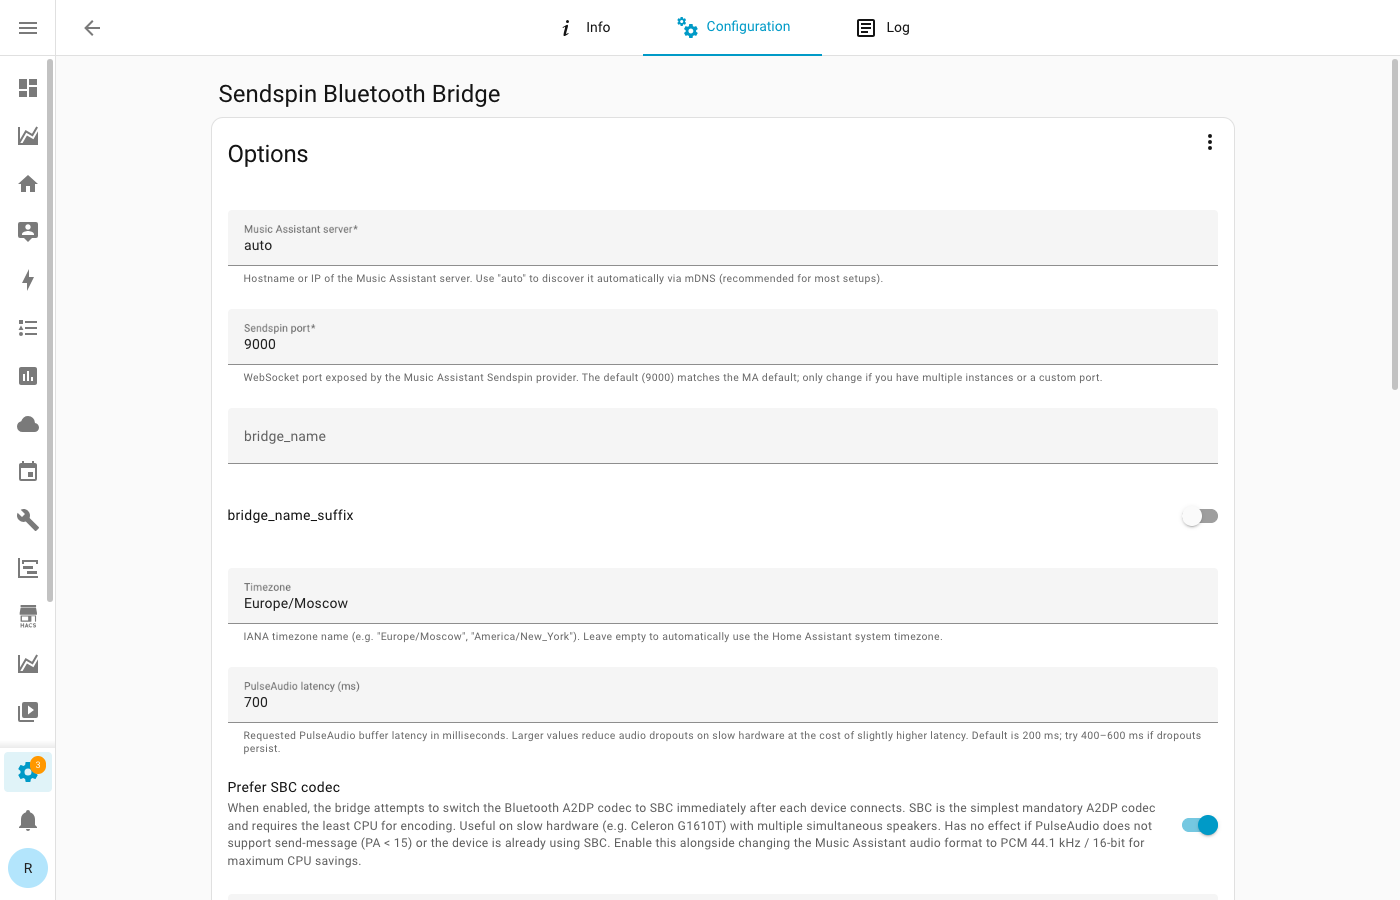The image size is (1400, 900).
Task: Switch to the Info tab
Action: point(586,27)
